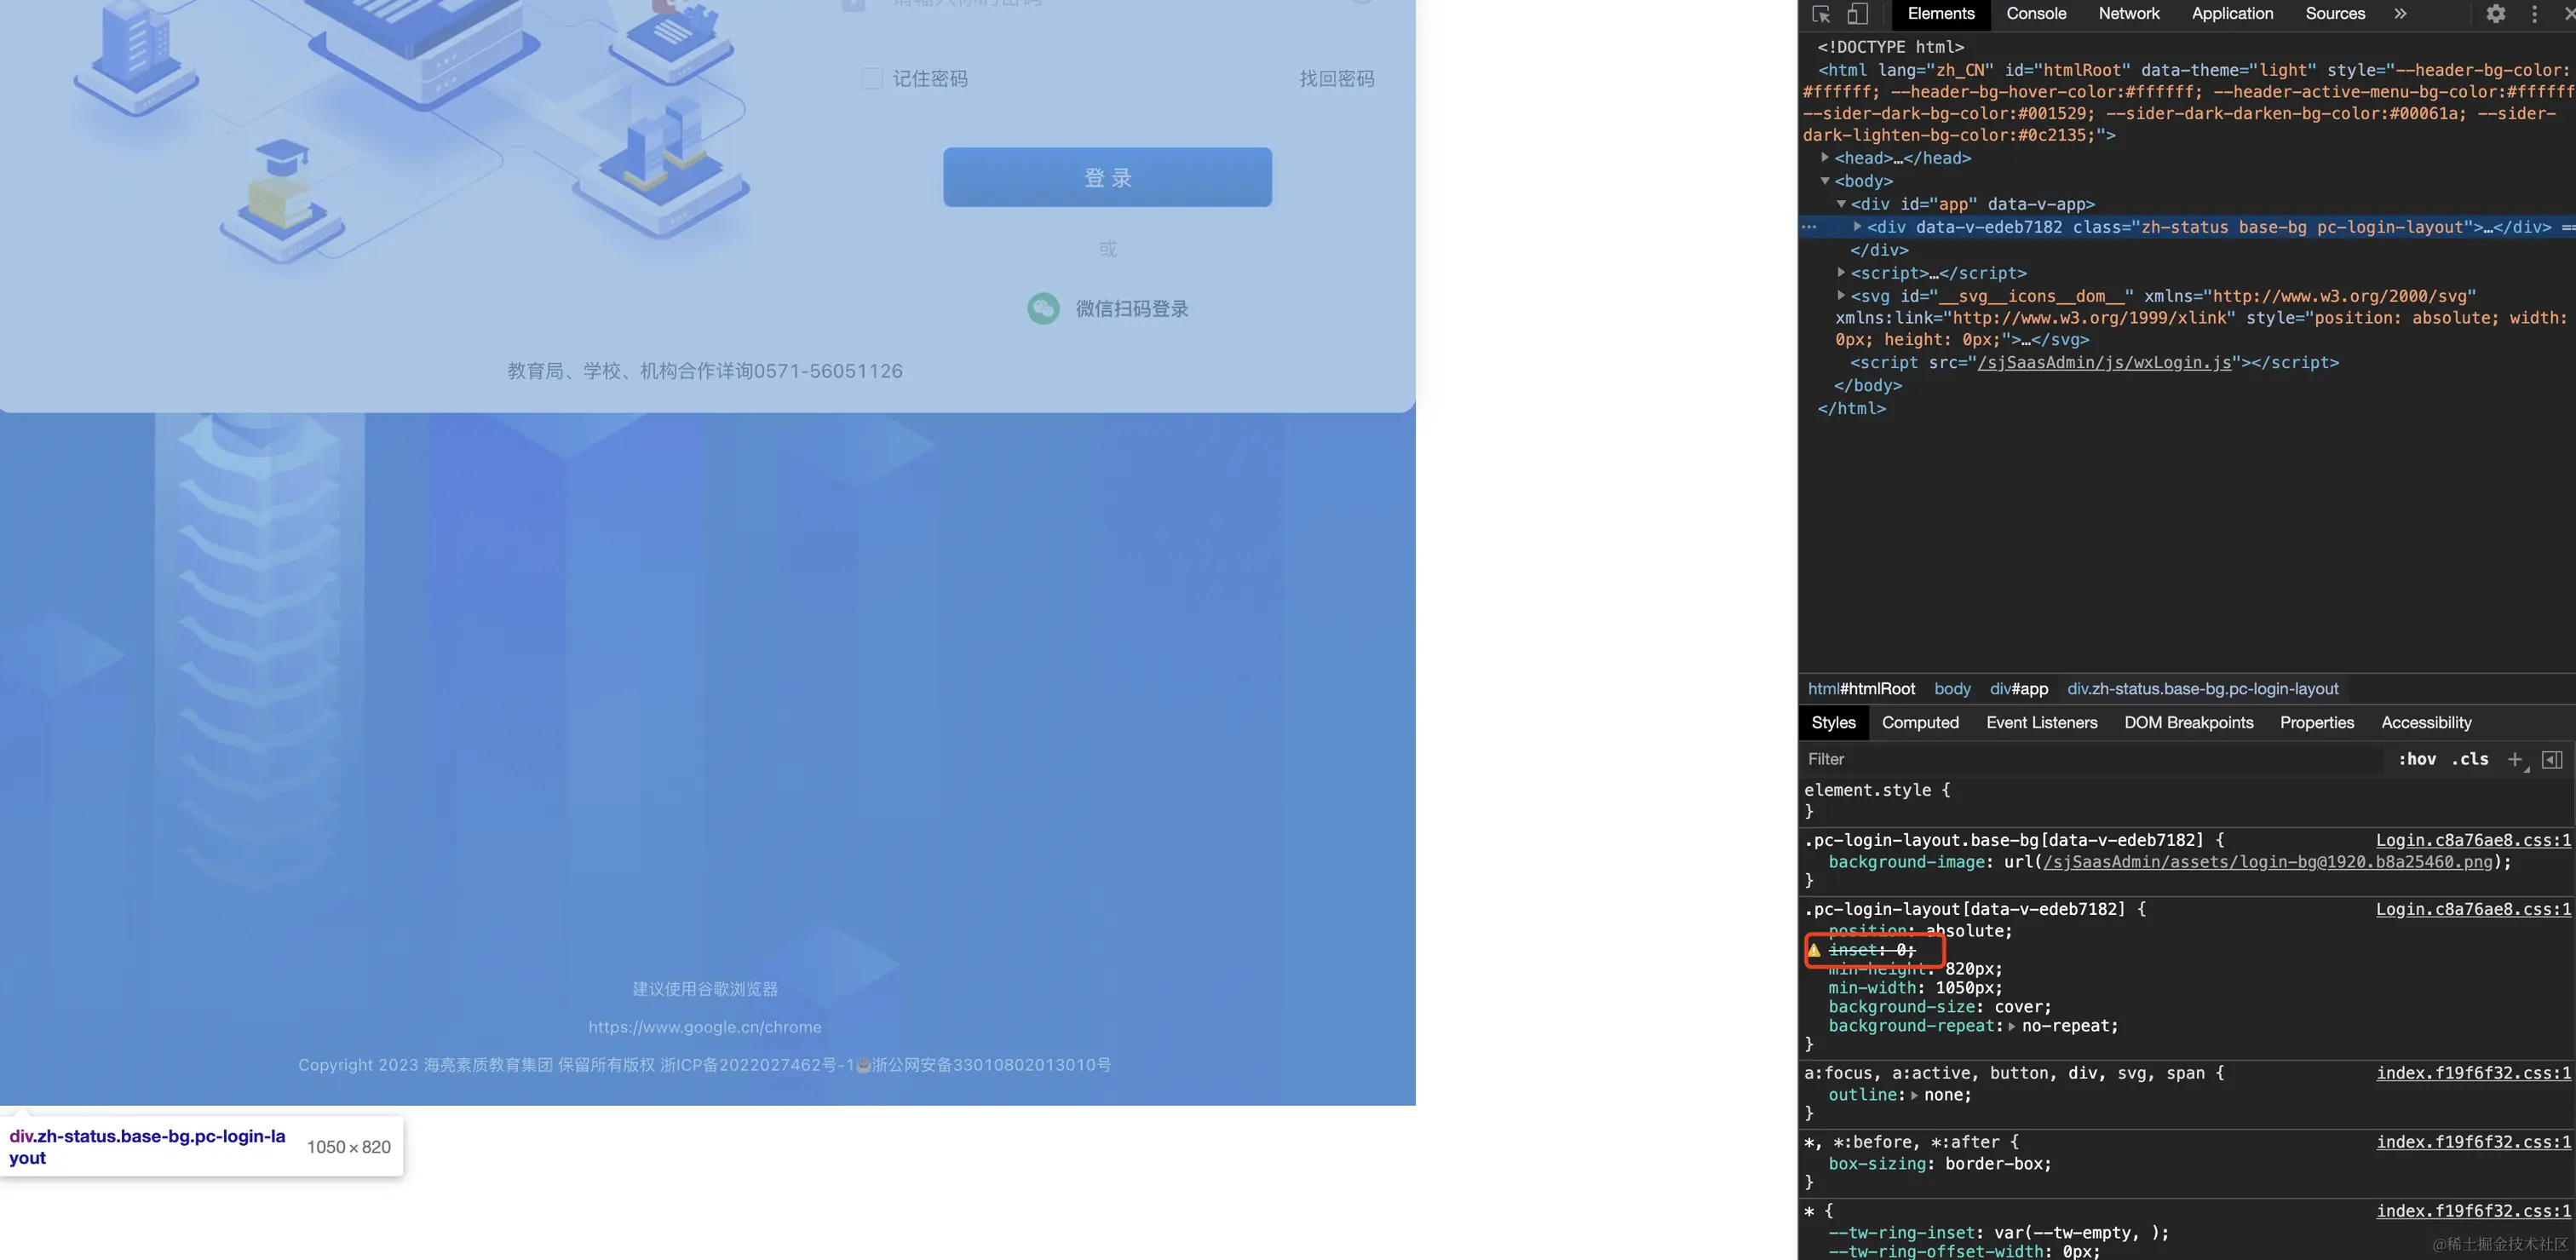Click 找回密码 recover password link
Viewport: 2576px width, 1260px height.
[x=1336, y=78]
